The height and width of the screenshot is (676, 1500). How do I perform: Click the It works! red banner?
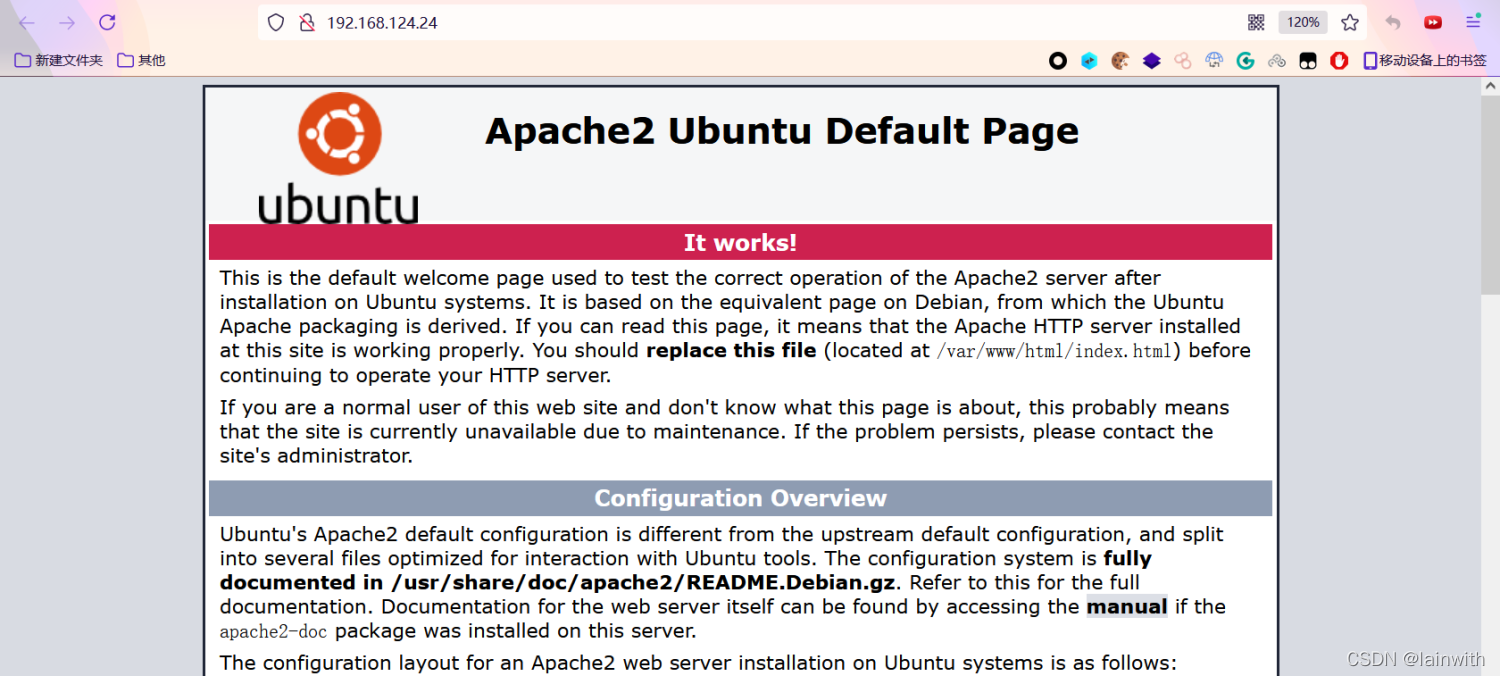point(740,242)
